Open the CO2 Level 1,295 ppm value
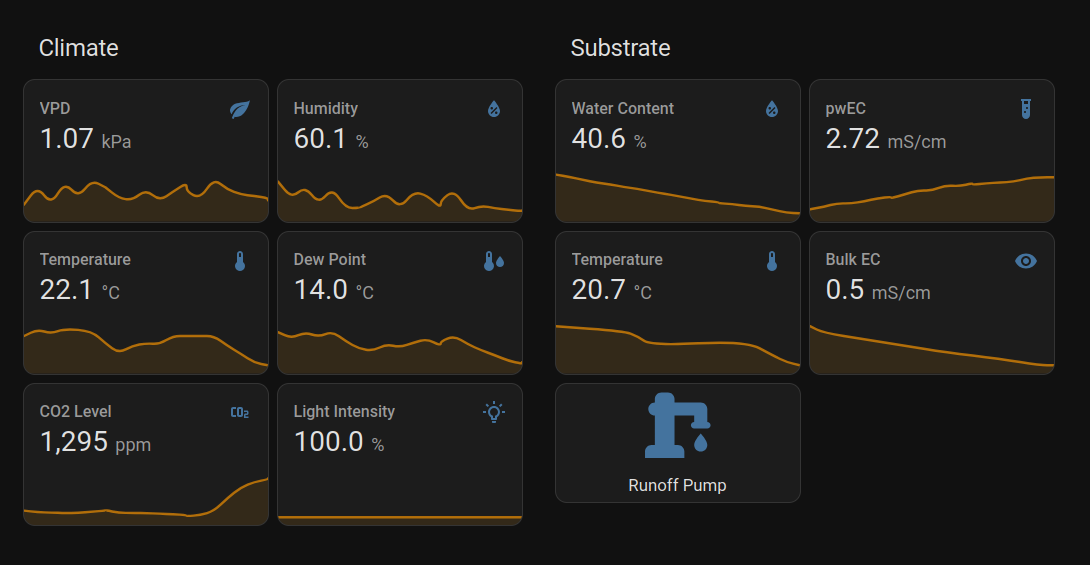This screenshot has height=565, width=1090. pos(95,442)
